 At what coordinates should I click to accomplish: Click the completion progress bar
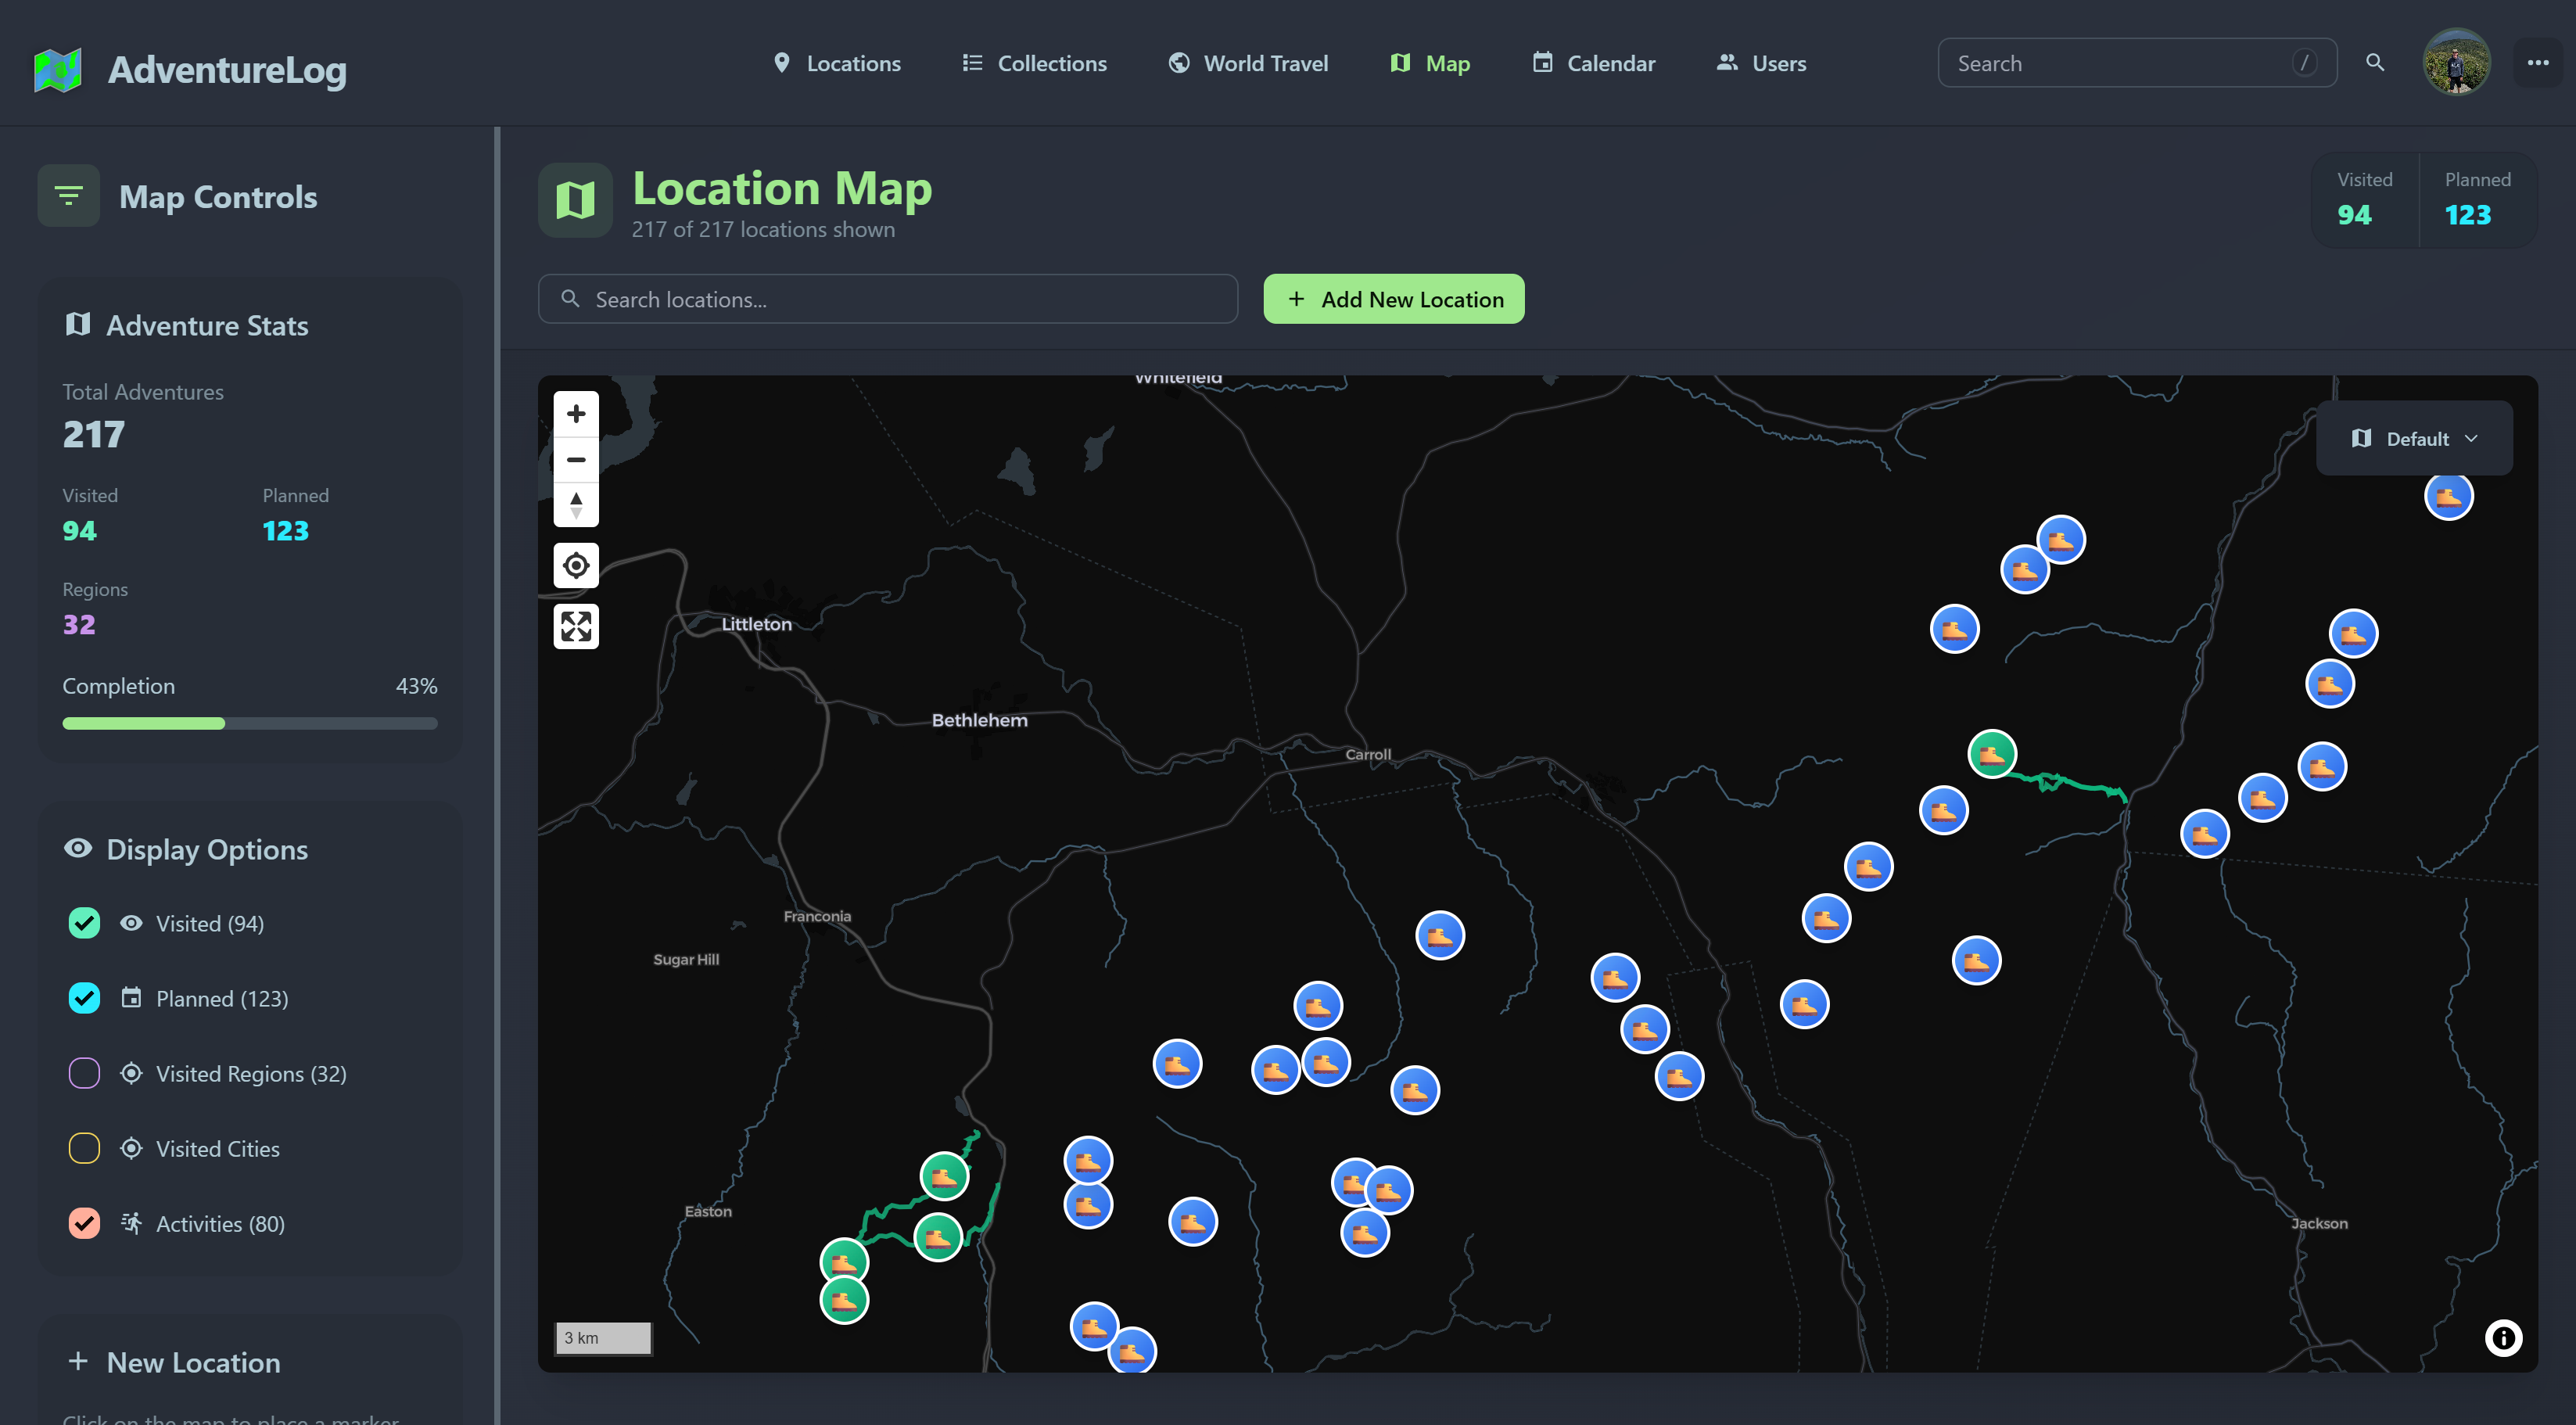pyautogui.click(x=249, y=723)
